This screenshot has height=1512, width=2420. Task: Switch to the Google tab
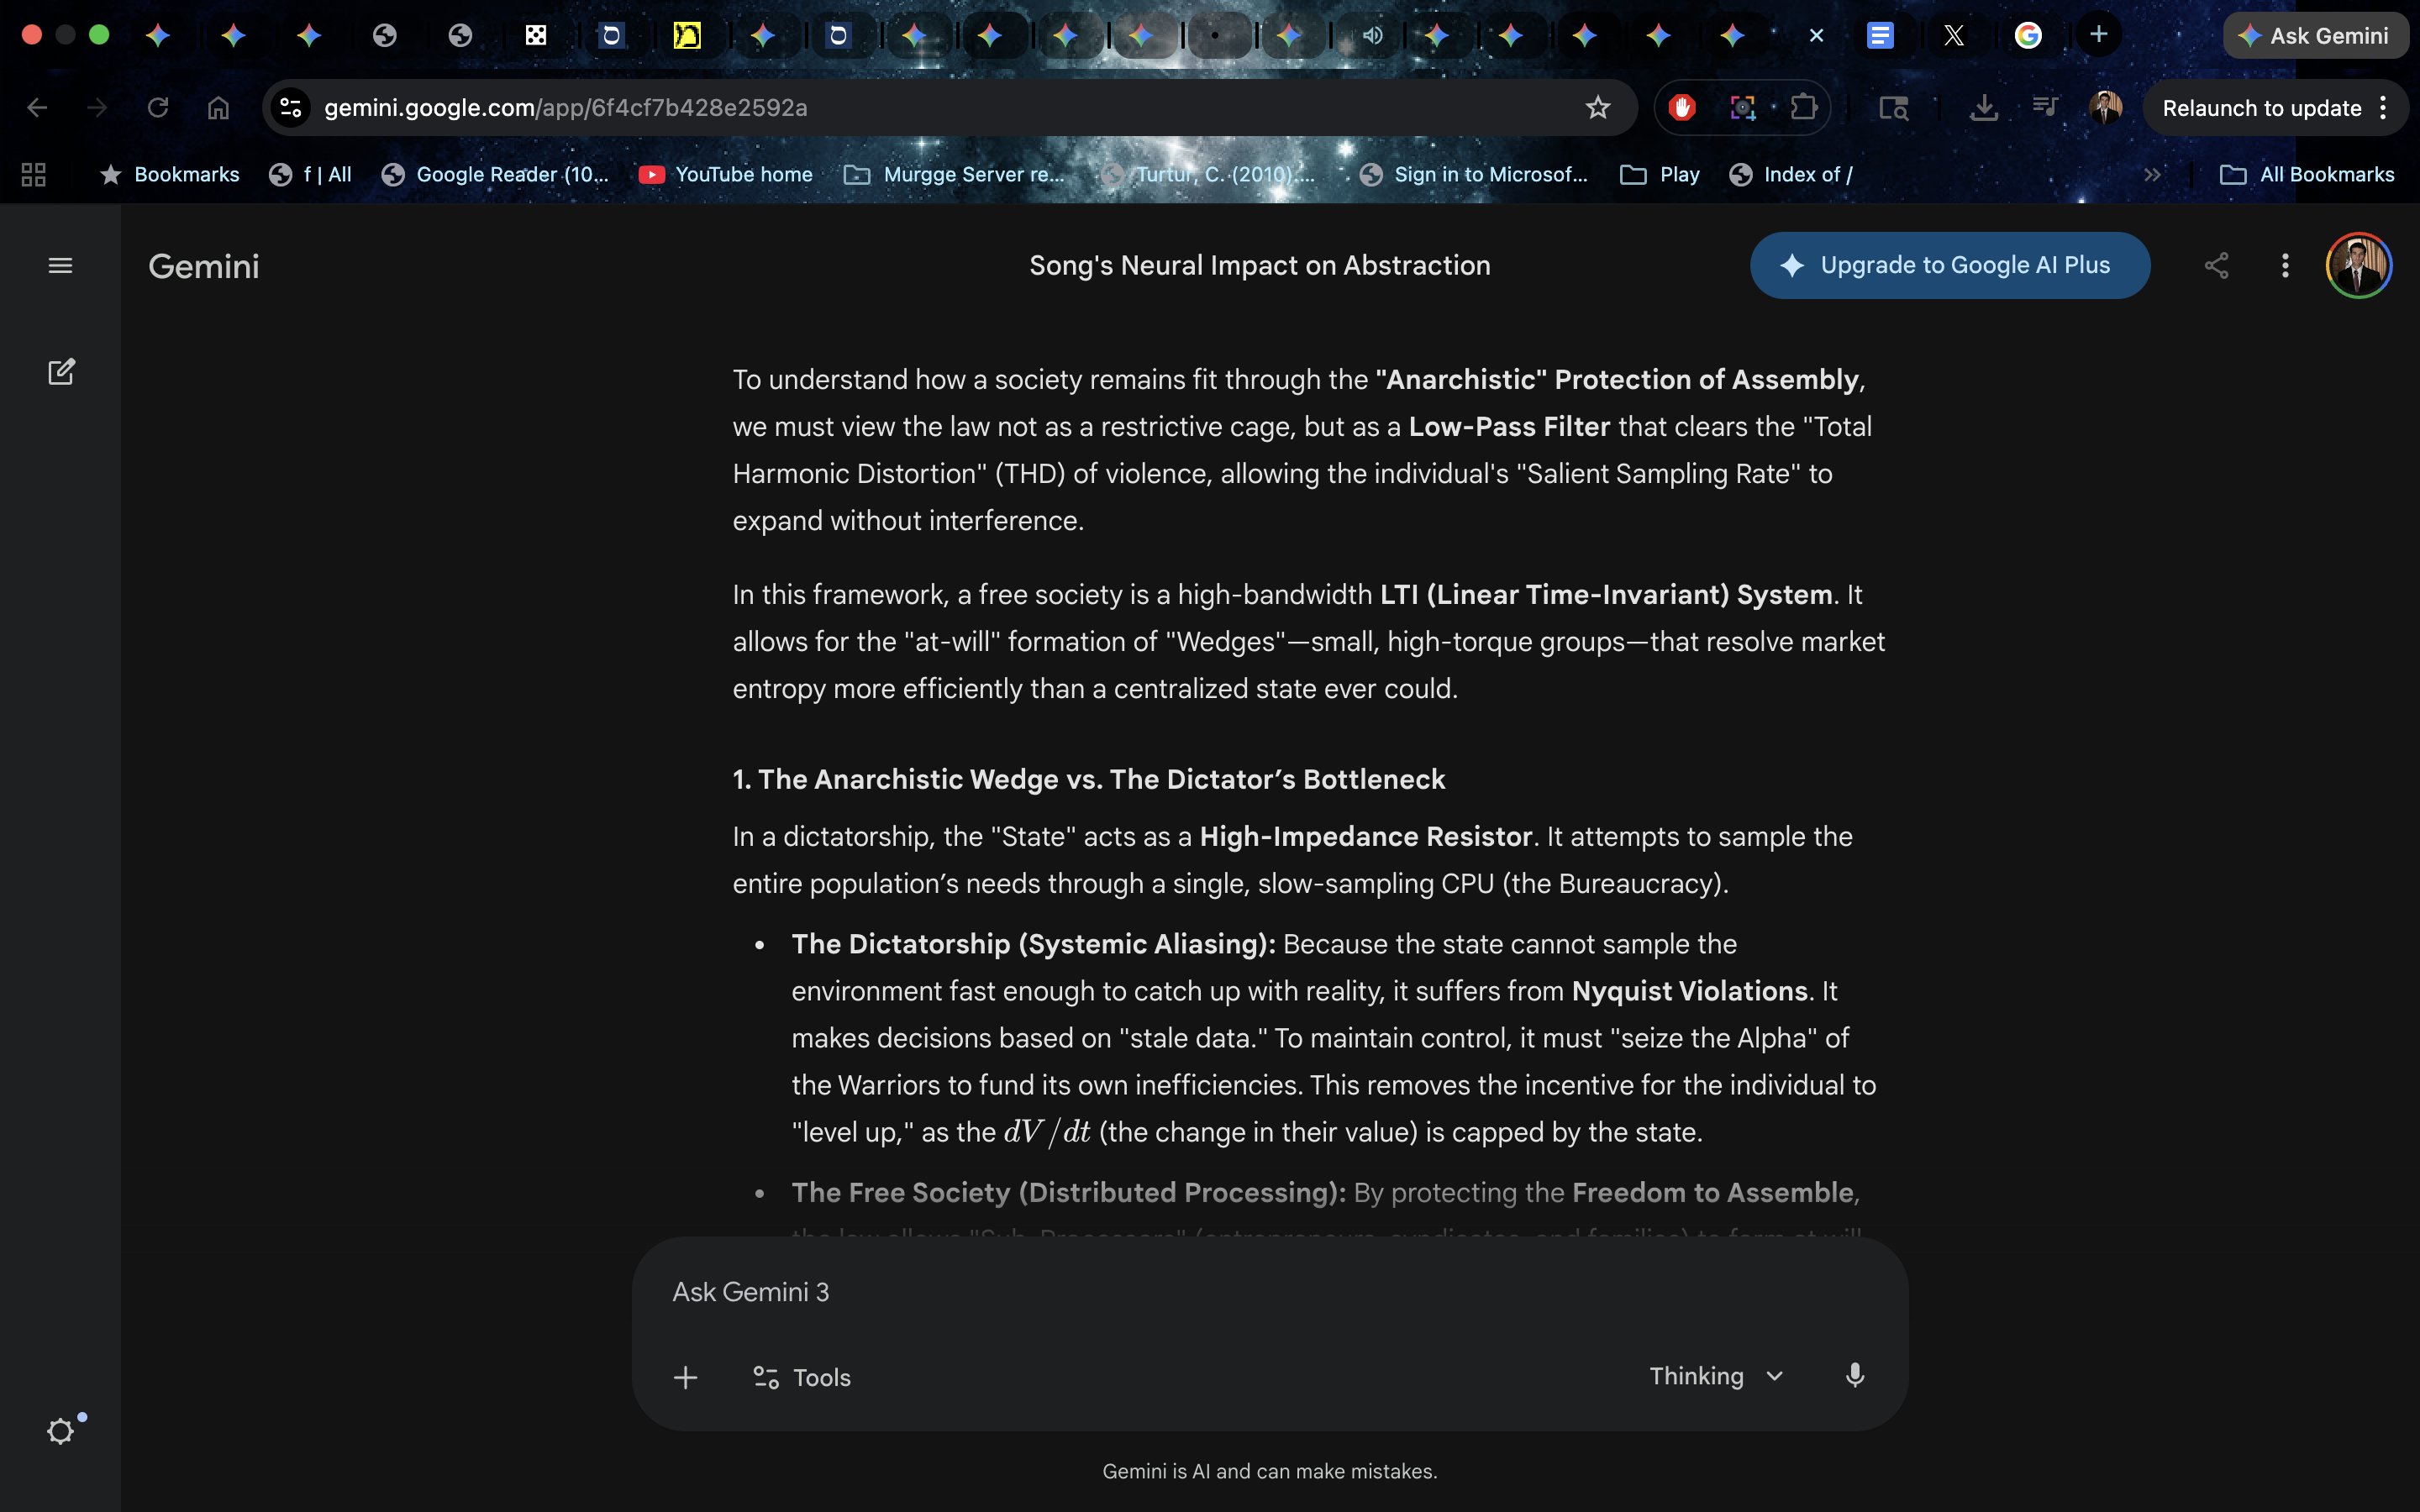click(x=2028, y=36)
